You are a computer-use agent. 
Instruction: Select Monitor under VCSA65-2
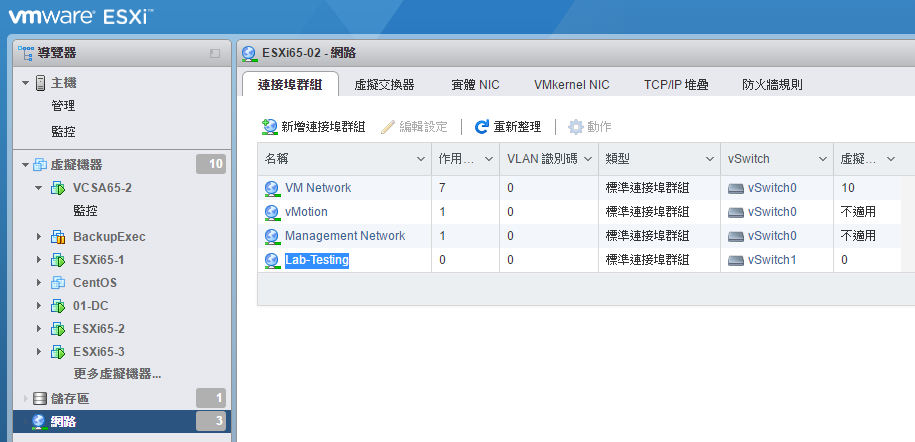click(85, 211)
